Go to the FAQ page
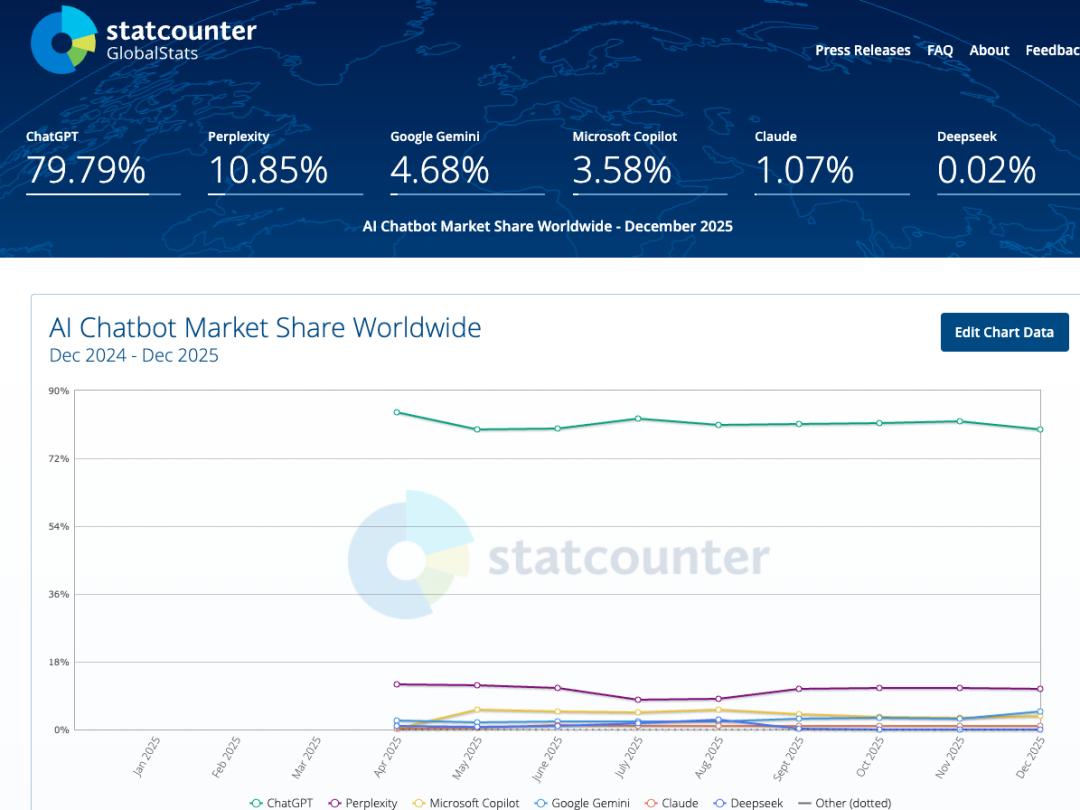 pyautogui.click(x=939, y=50)
